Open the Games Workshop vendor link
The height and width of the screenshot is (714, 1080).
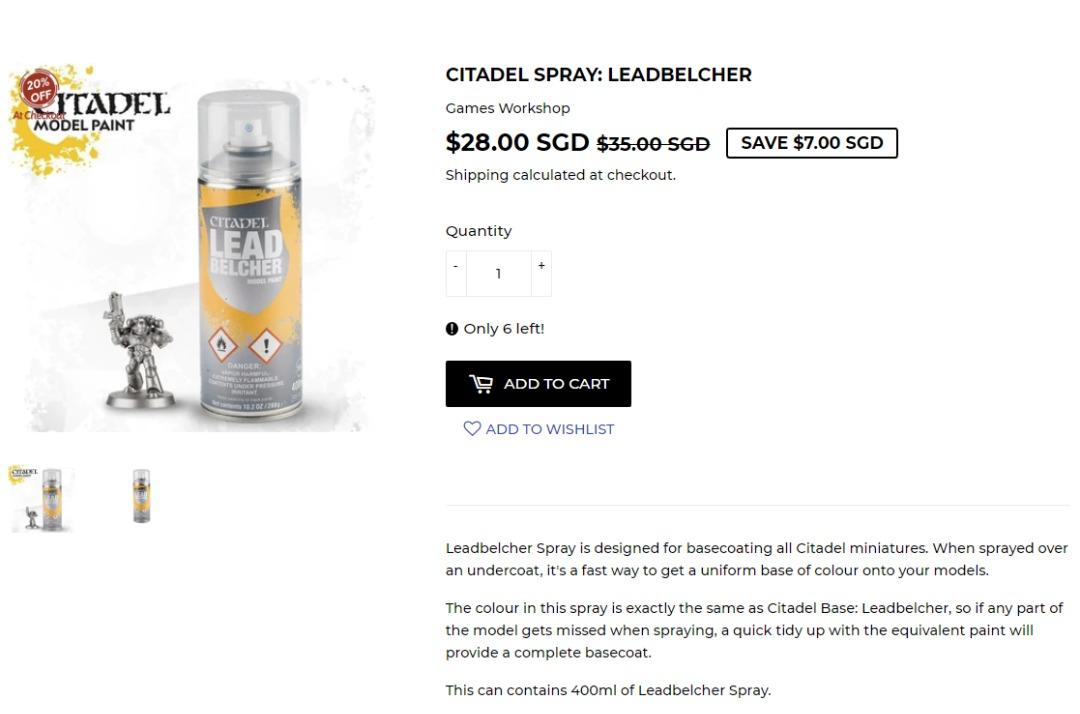507,108
